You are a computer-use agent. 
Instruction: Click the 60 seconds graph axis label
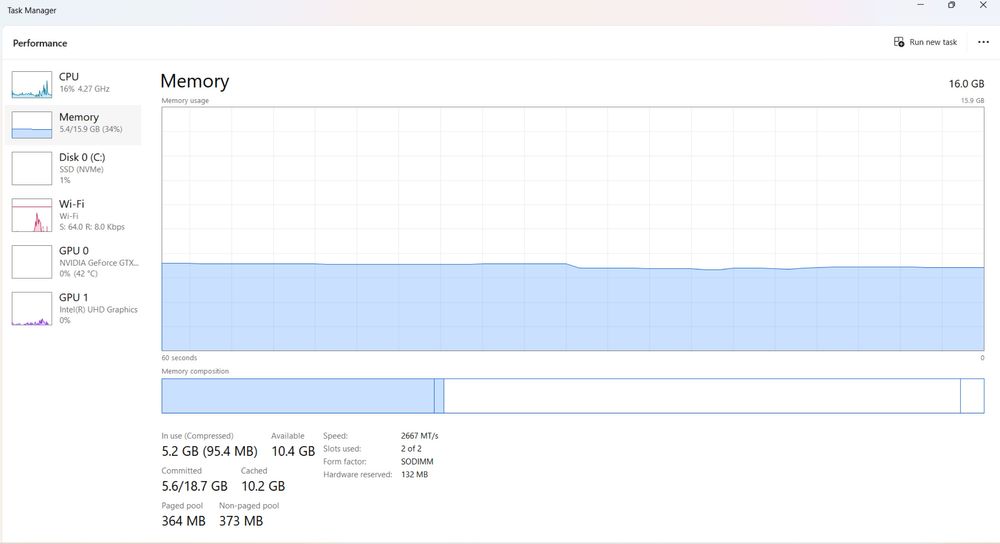point(179,358)
